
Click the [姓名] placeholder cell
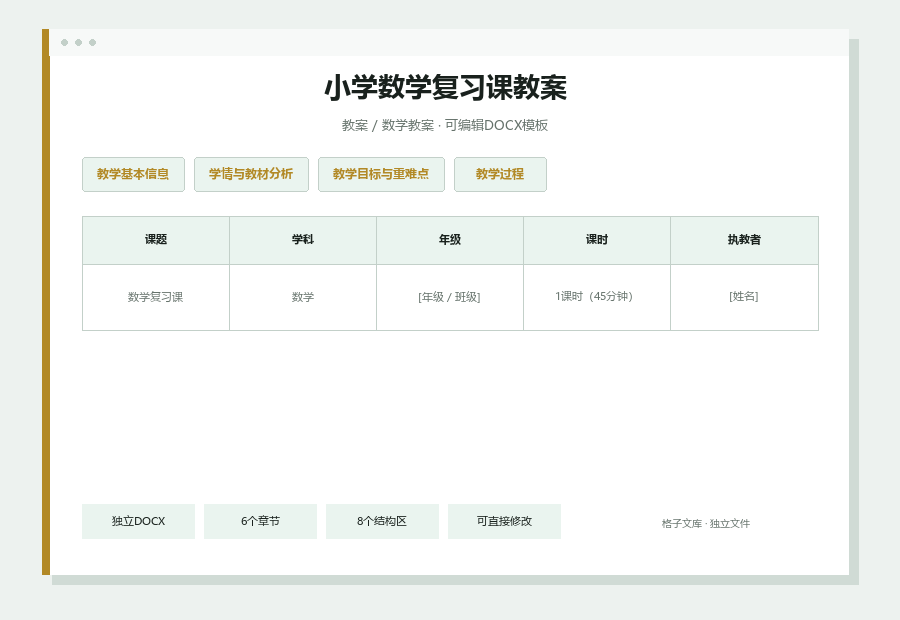pyautogui.click(x=744, y=297)
